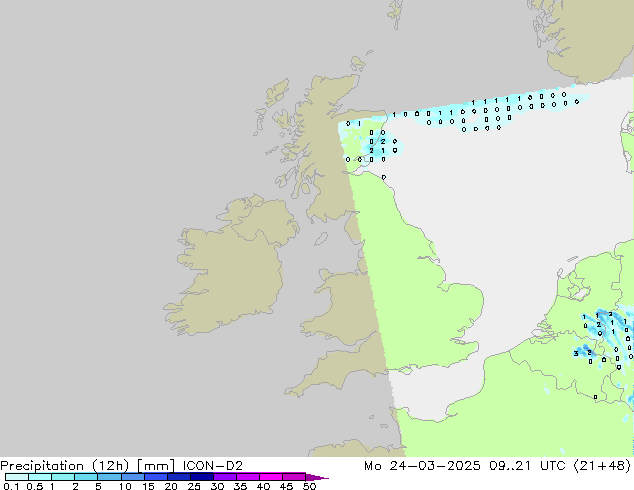Click the 40–45 mm magenta legend swatch
The image size is (634, 490).
tap(271, 477)
